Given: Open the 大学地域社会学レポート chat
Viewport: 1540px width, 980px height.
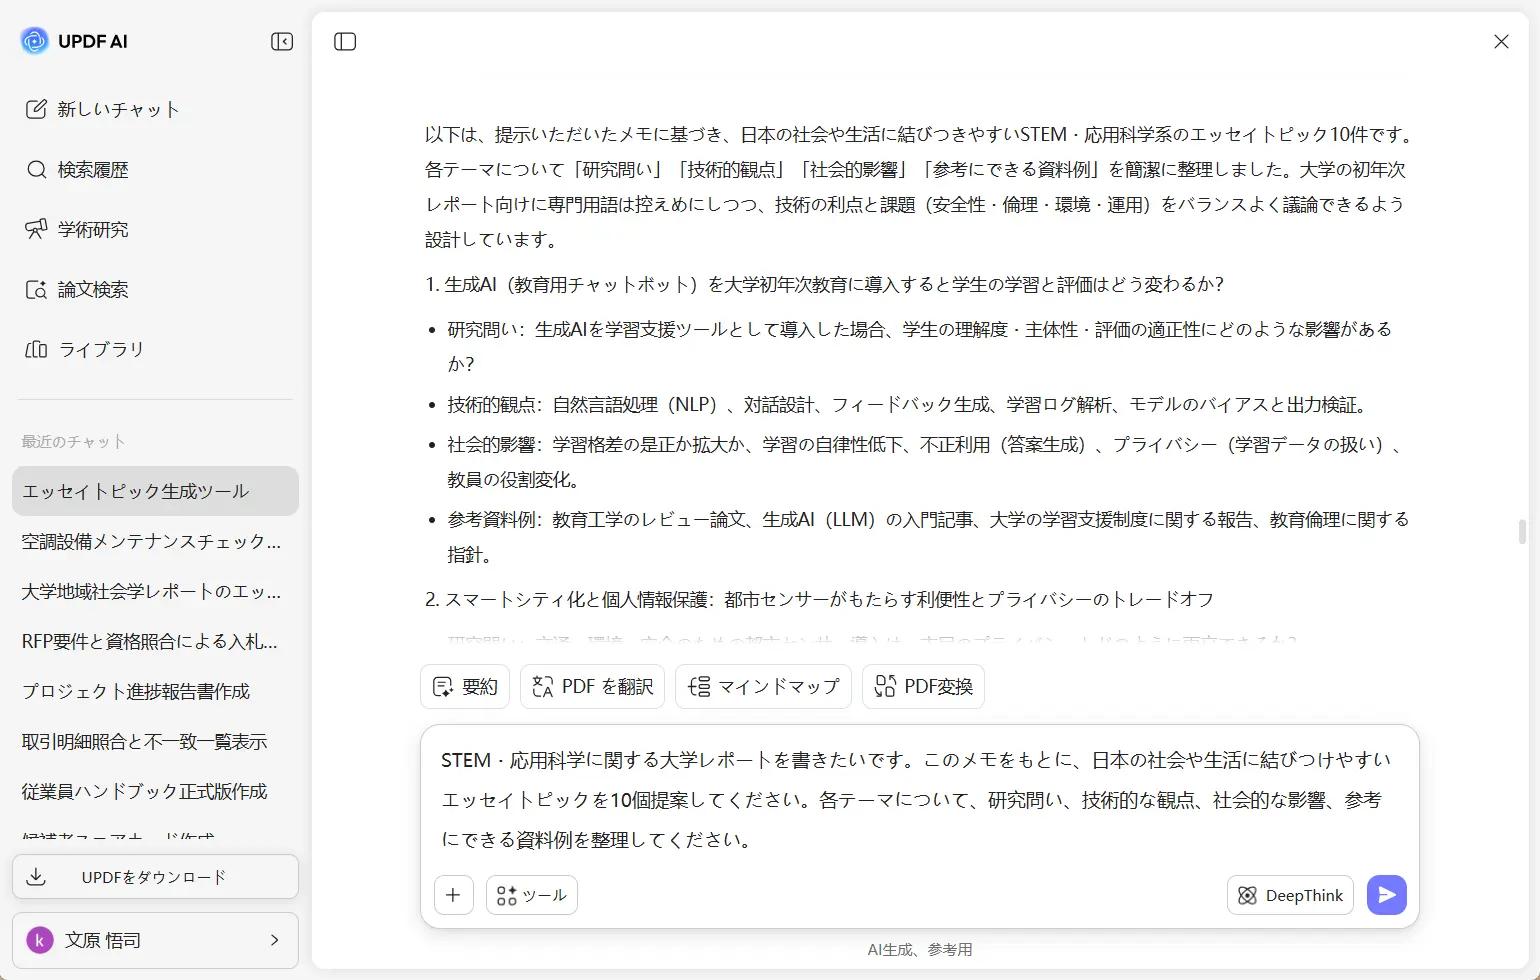Looking at the screenshot, I should tap(155, 591).
